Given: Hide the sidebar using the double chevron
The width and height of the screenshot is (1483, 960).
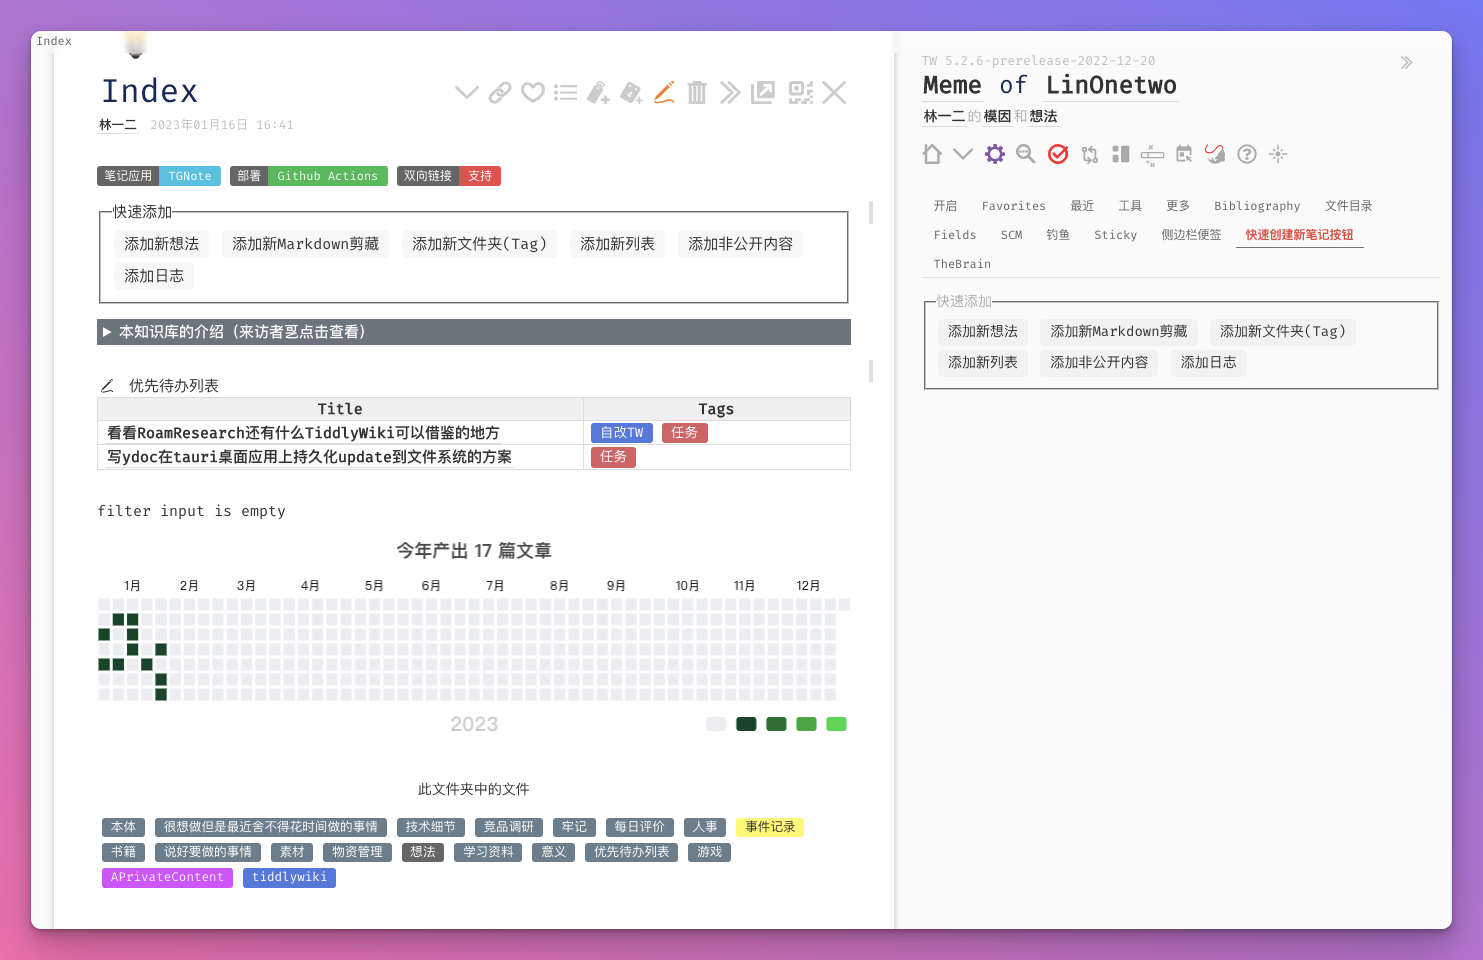Looking at the screenshot, I should coord(1406,62).
